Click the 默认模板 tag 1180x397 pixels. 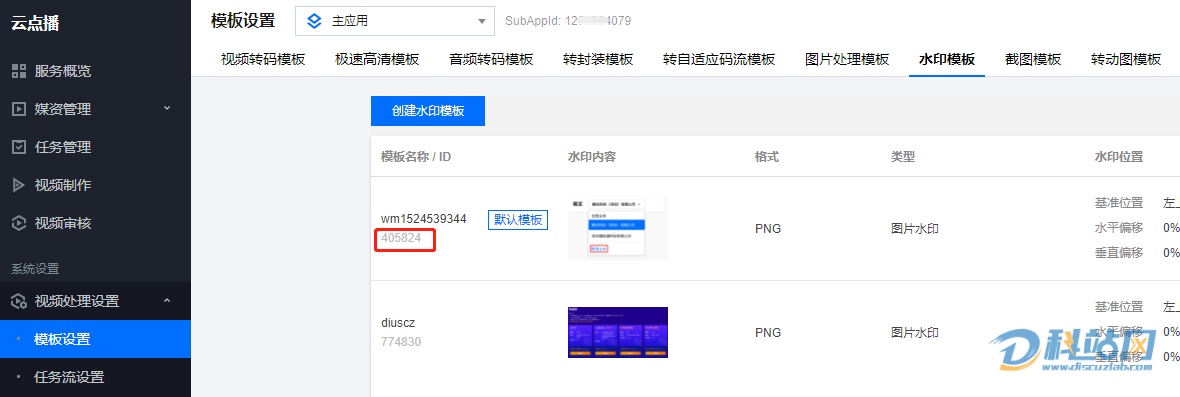[518, 220]
